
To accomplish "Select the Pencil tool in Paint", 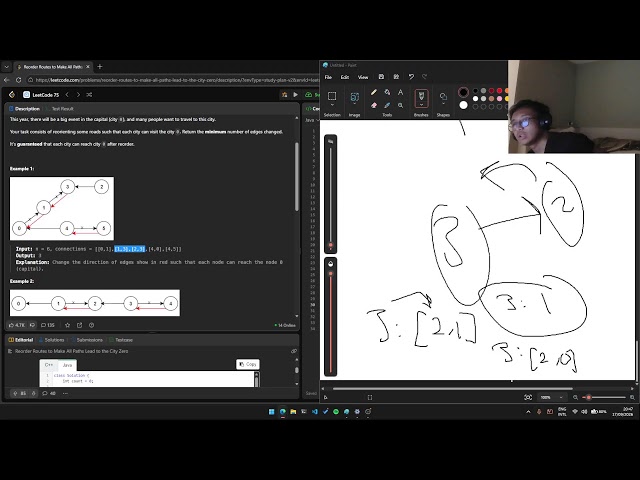I will (373, 92).
